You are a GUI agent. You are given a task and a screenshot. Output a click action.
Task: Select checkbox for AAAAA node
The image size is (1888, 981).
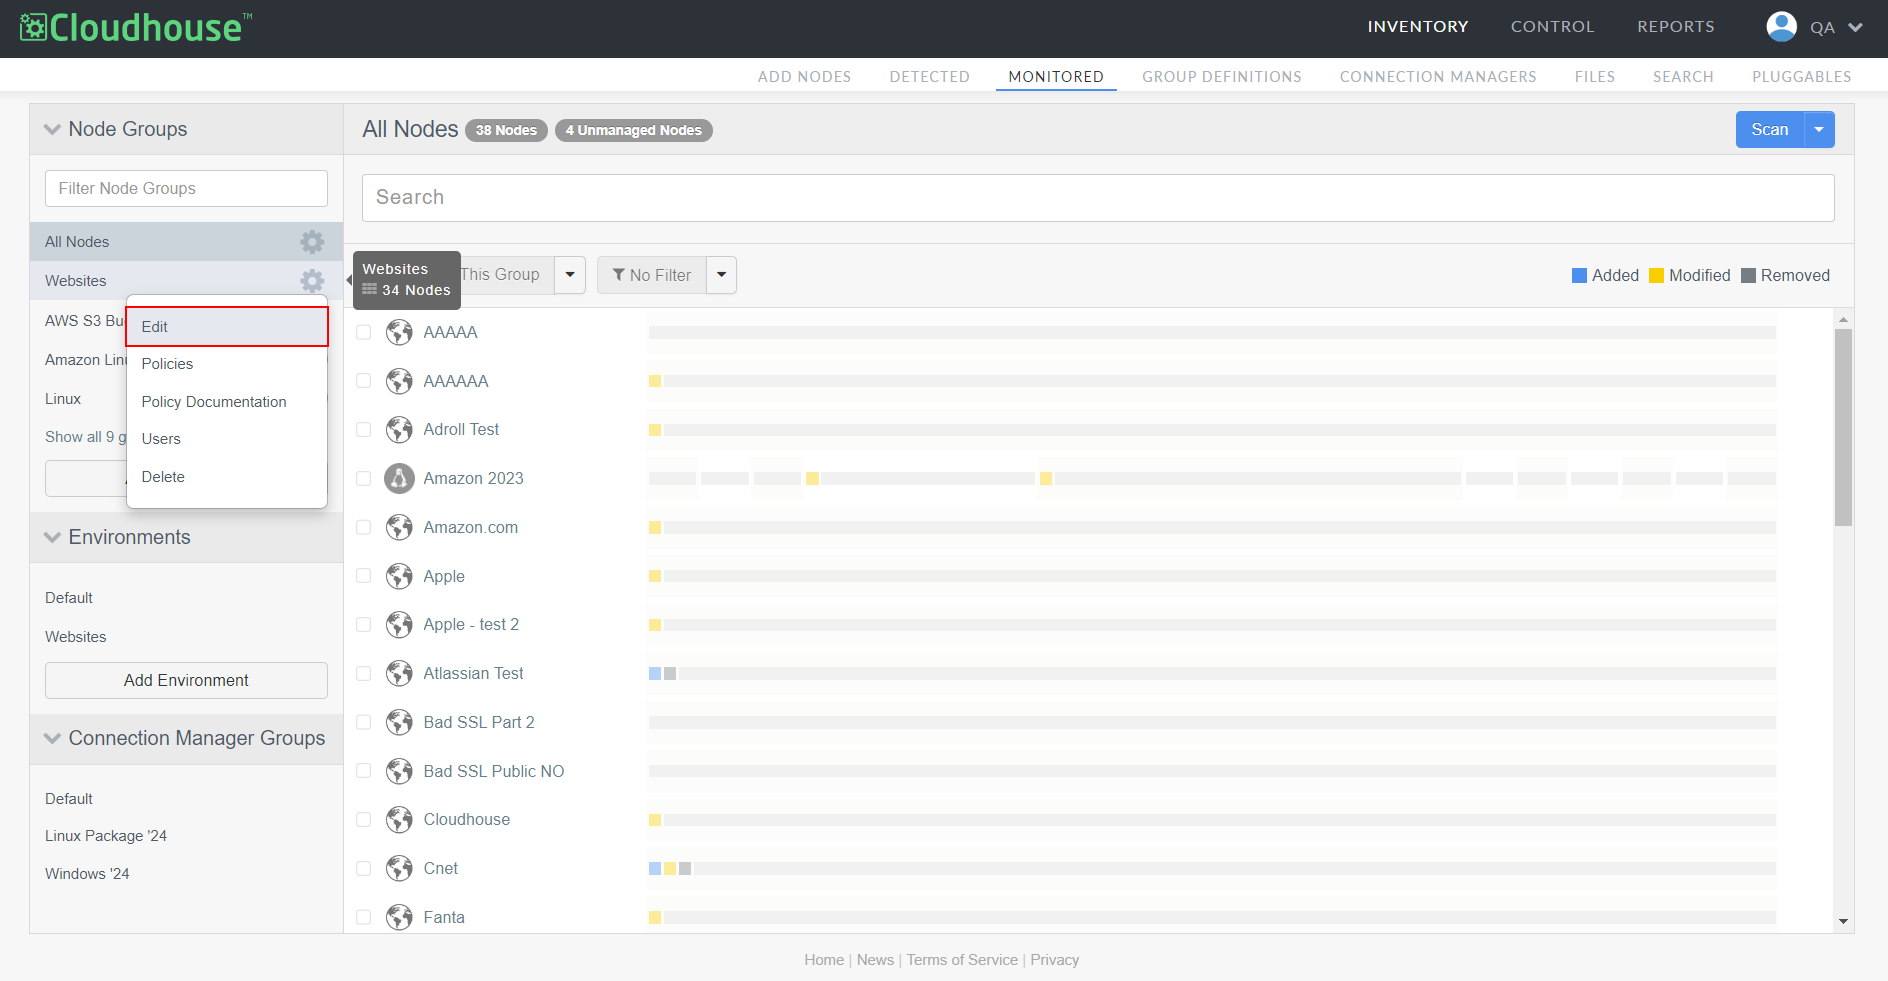click(364, 332)
